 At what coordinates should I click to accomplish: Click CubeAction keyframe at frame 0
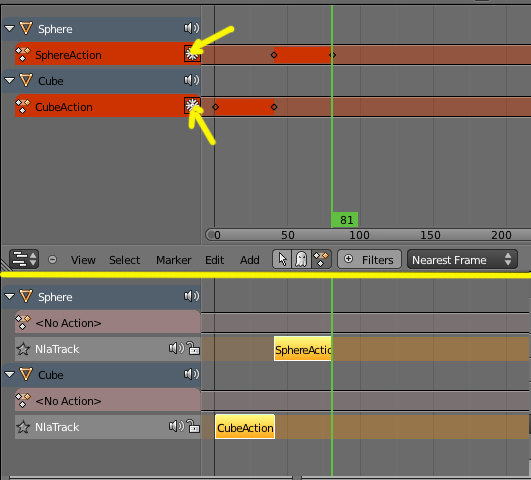(215, 107)
